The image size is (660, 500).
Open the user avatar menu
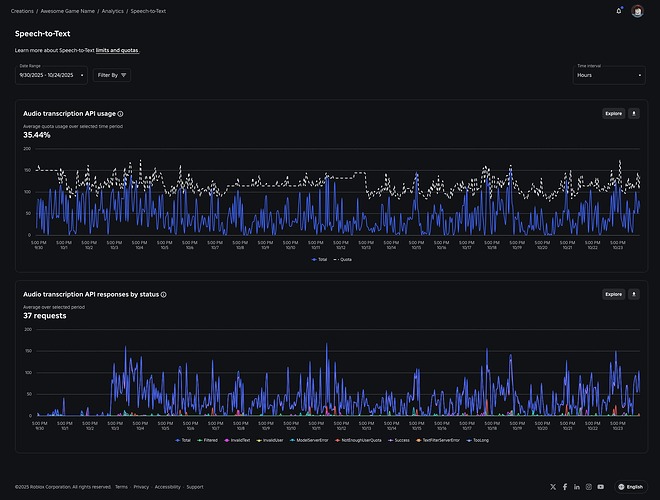[637, 11]
